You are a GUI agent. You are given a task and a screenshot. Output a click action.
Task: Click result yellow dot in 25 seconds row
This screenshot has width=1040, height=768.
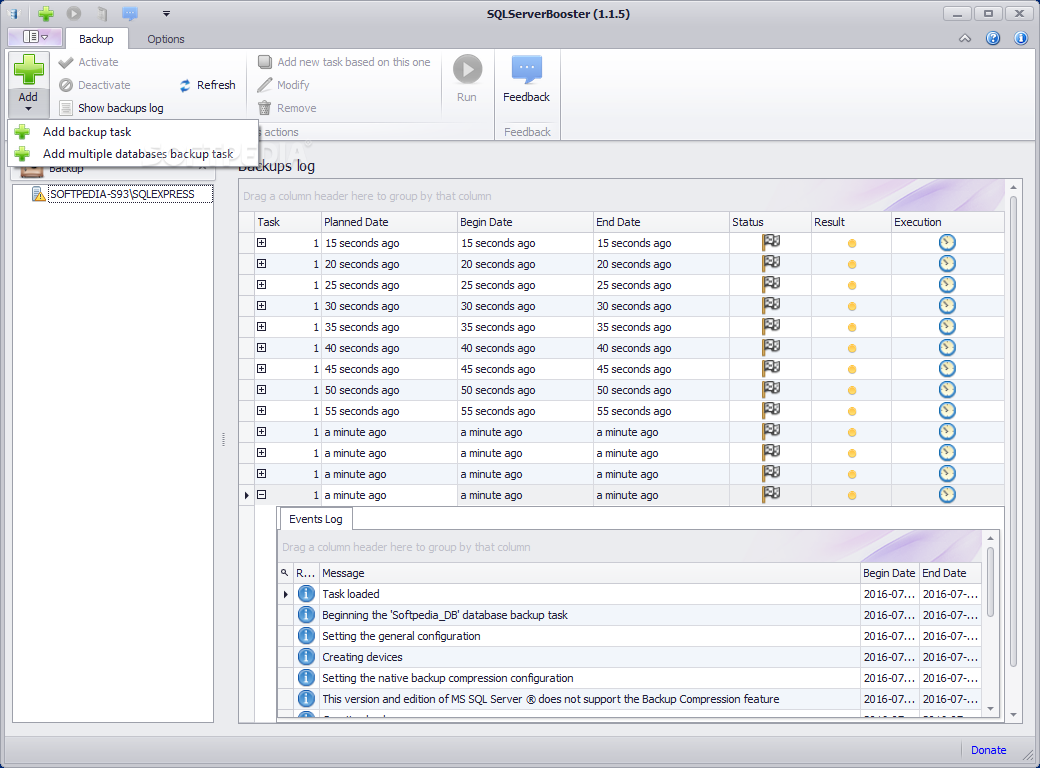coord(852,285)
